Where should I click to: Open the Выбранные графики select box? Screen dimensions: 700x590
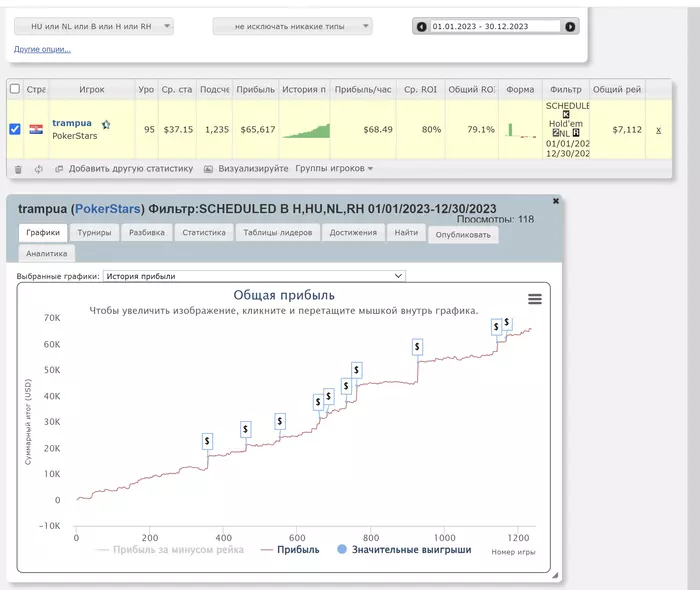[x=256, y=275]
